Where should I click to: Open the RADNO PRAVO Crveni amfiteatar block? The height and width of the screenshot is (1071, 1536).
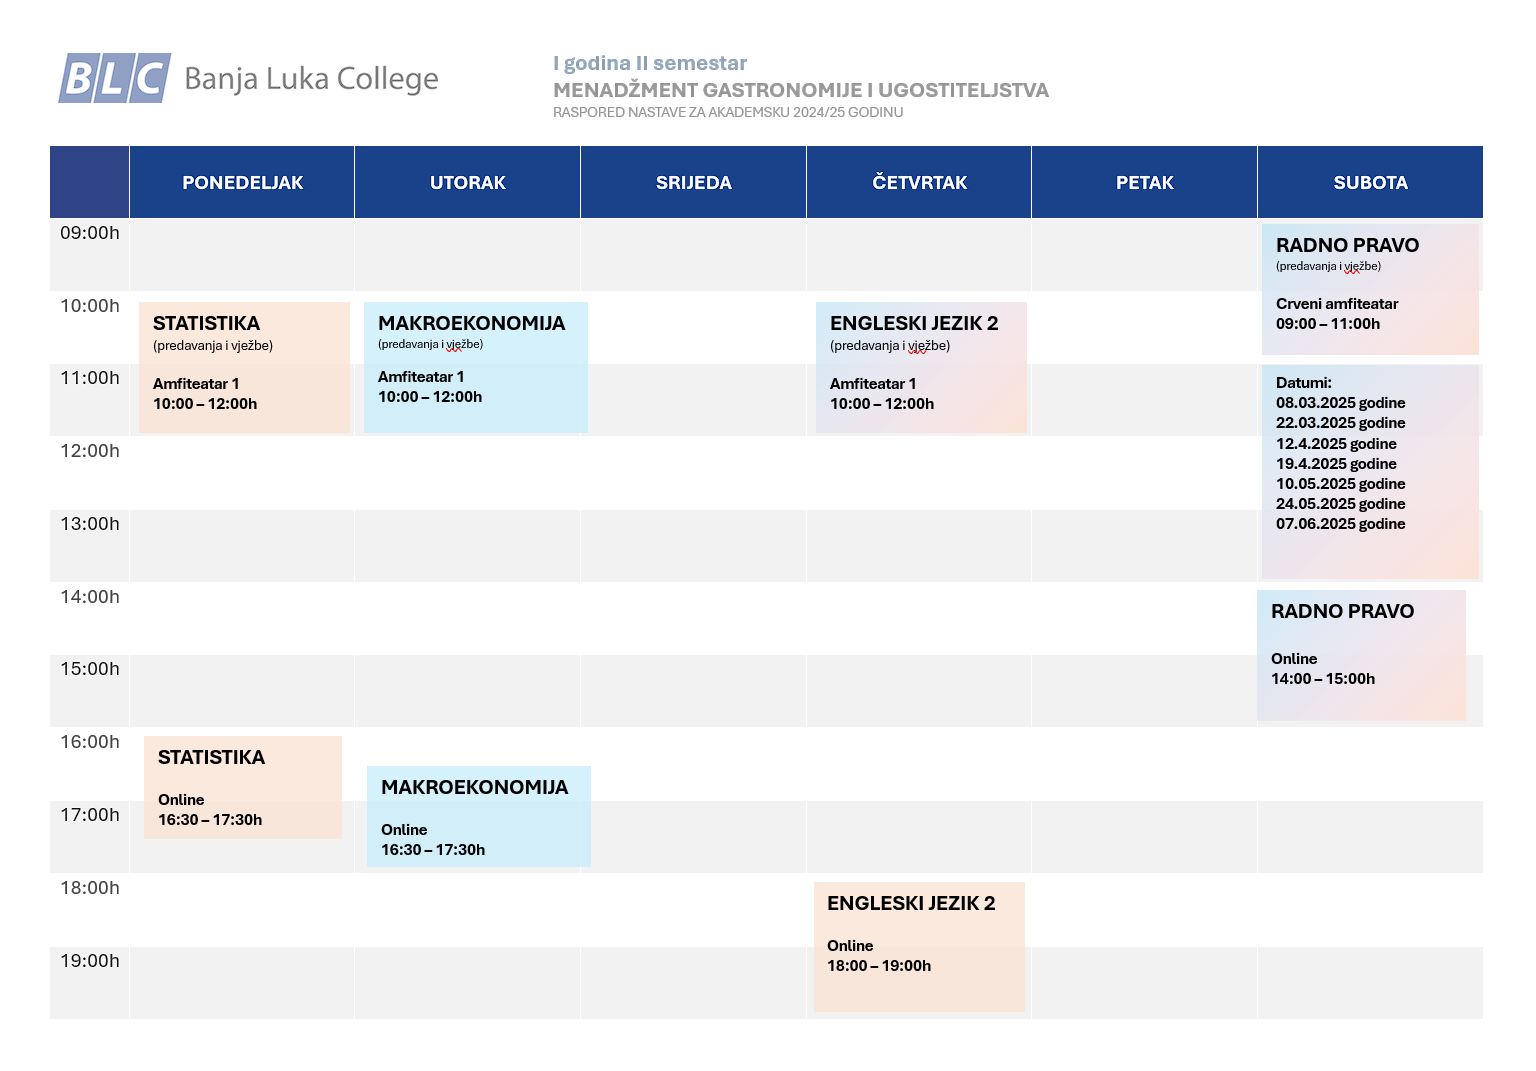tap(1370, 289)
